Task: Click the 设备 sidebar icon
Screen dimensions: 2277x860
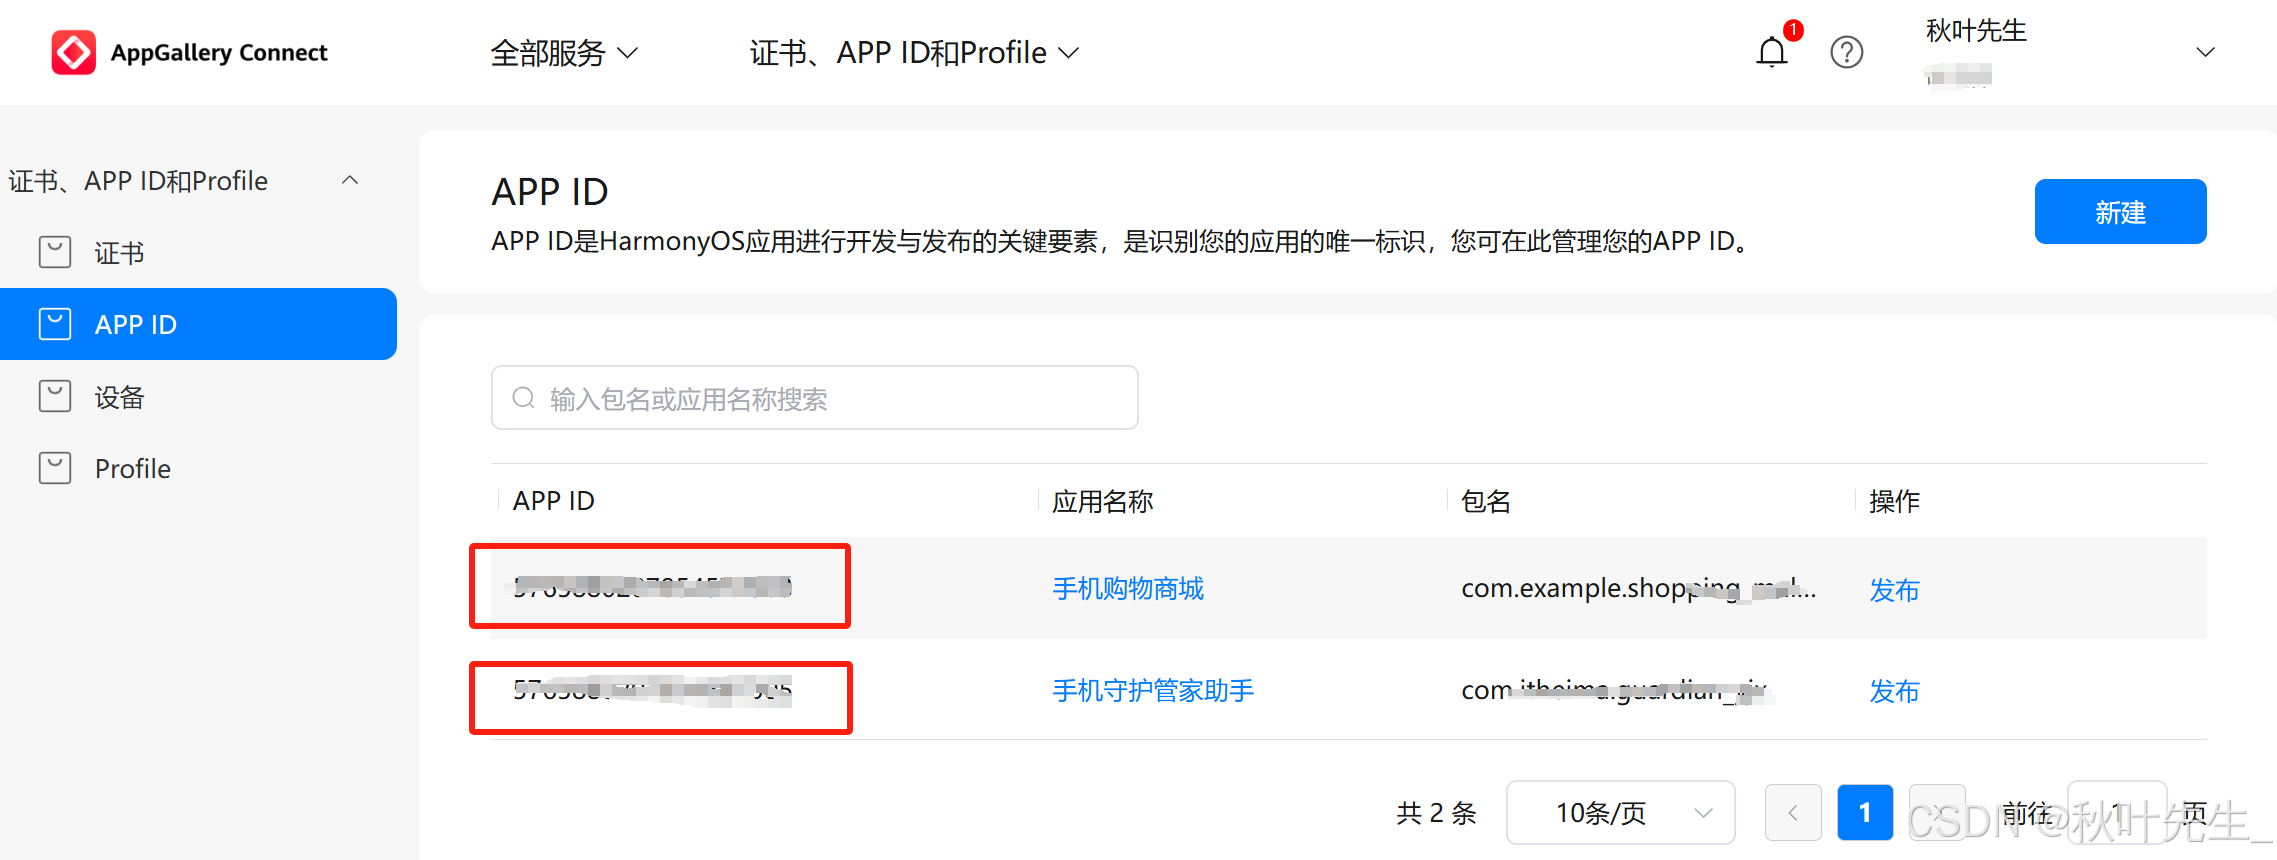Action: tap(55, 396)
